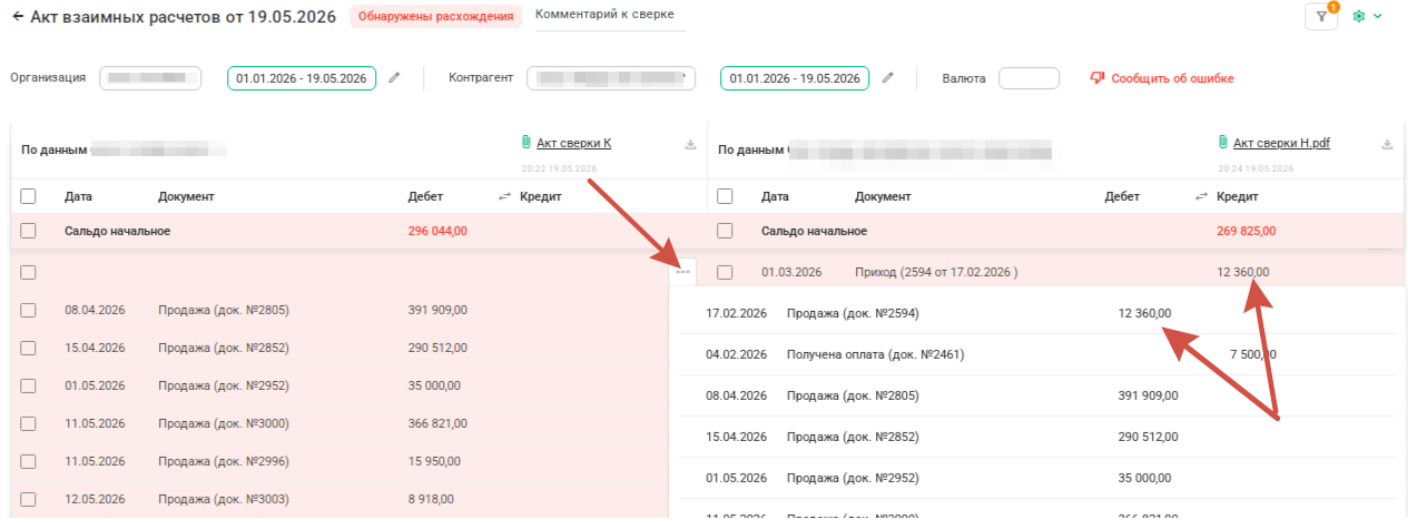The image size is (1408, 524).
Task: Click the right table Кредит column header
Action: tap(1238, 197)
